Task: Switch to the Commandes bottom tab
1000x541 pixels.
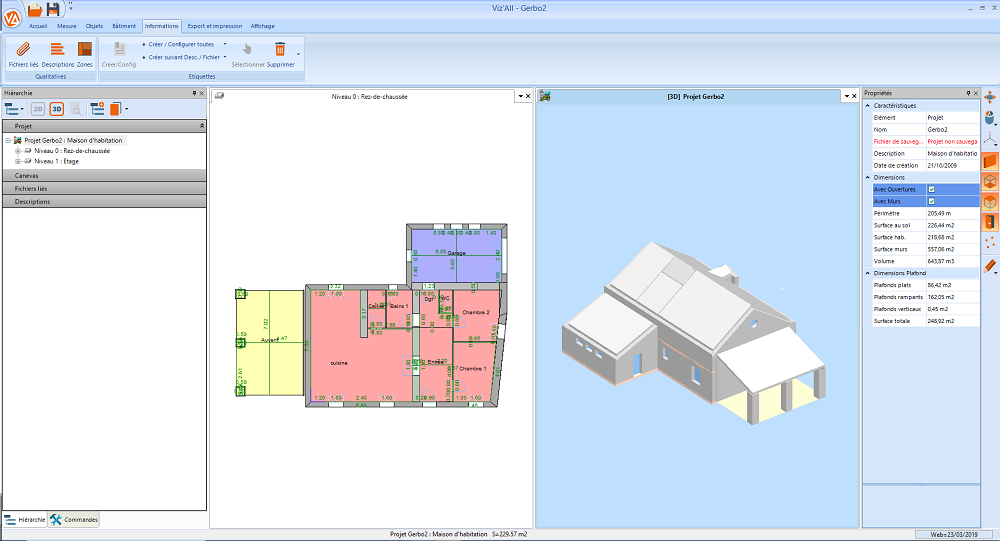Action: 75,519
